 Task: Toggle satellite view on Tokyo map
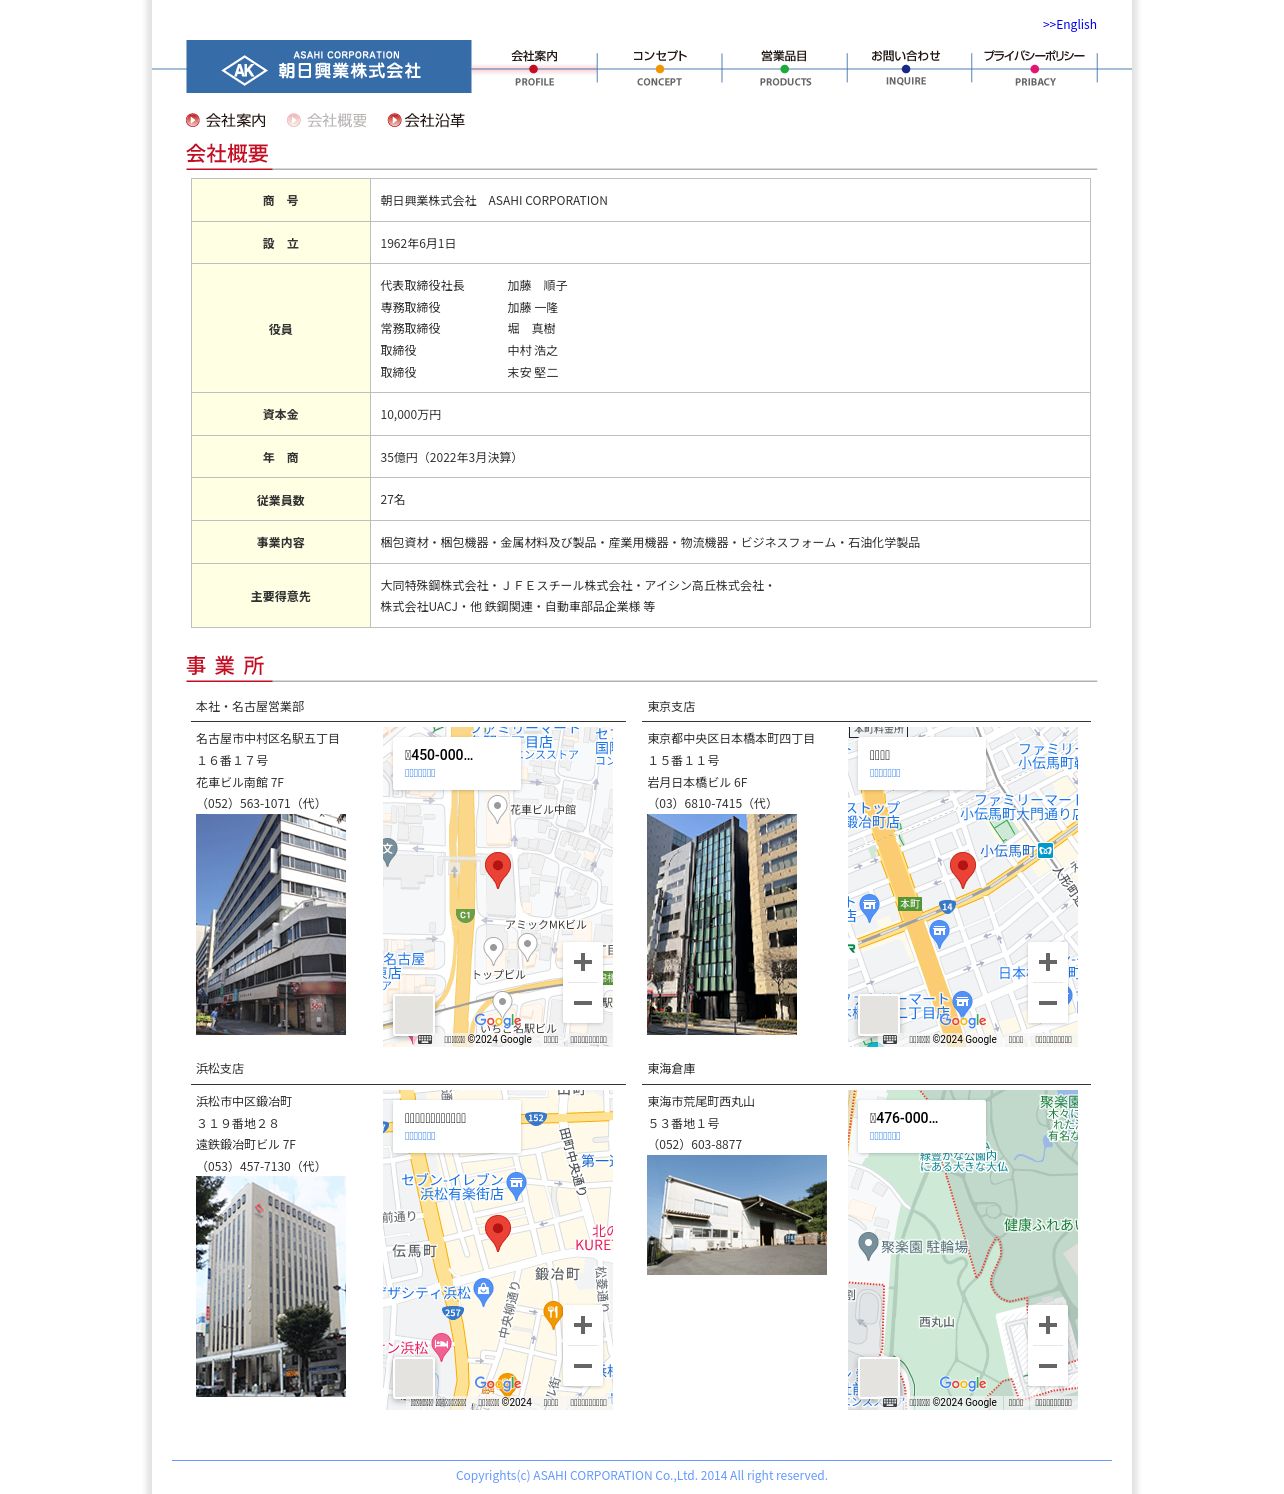pos(879,1014)
